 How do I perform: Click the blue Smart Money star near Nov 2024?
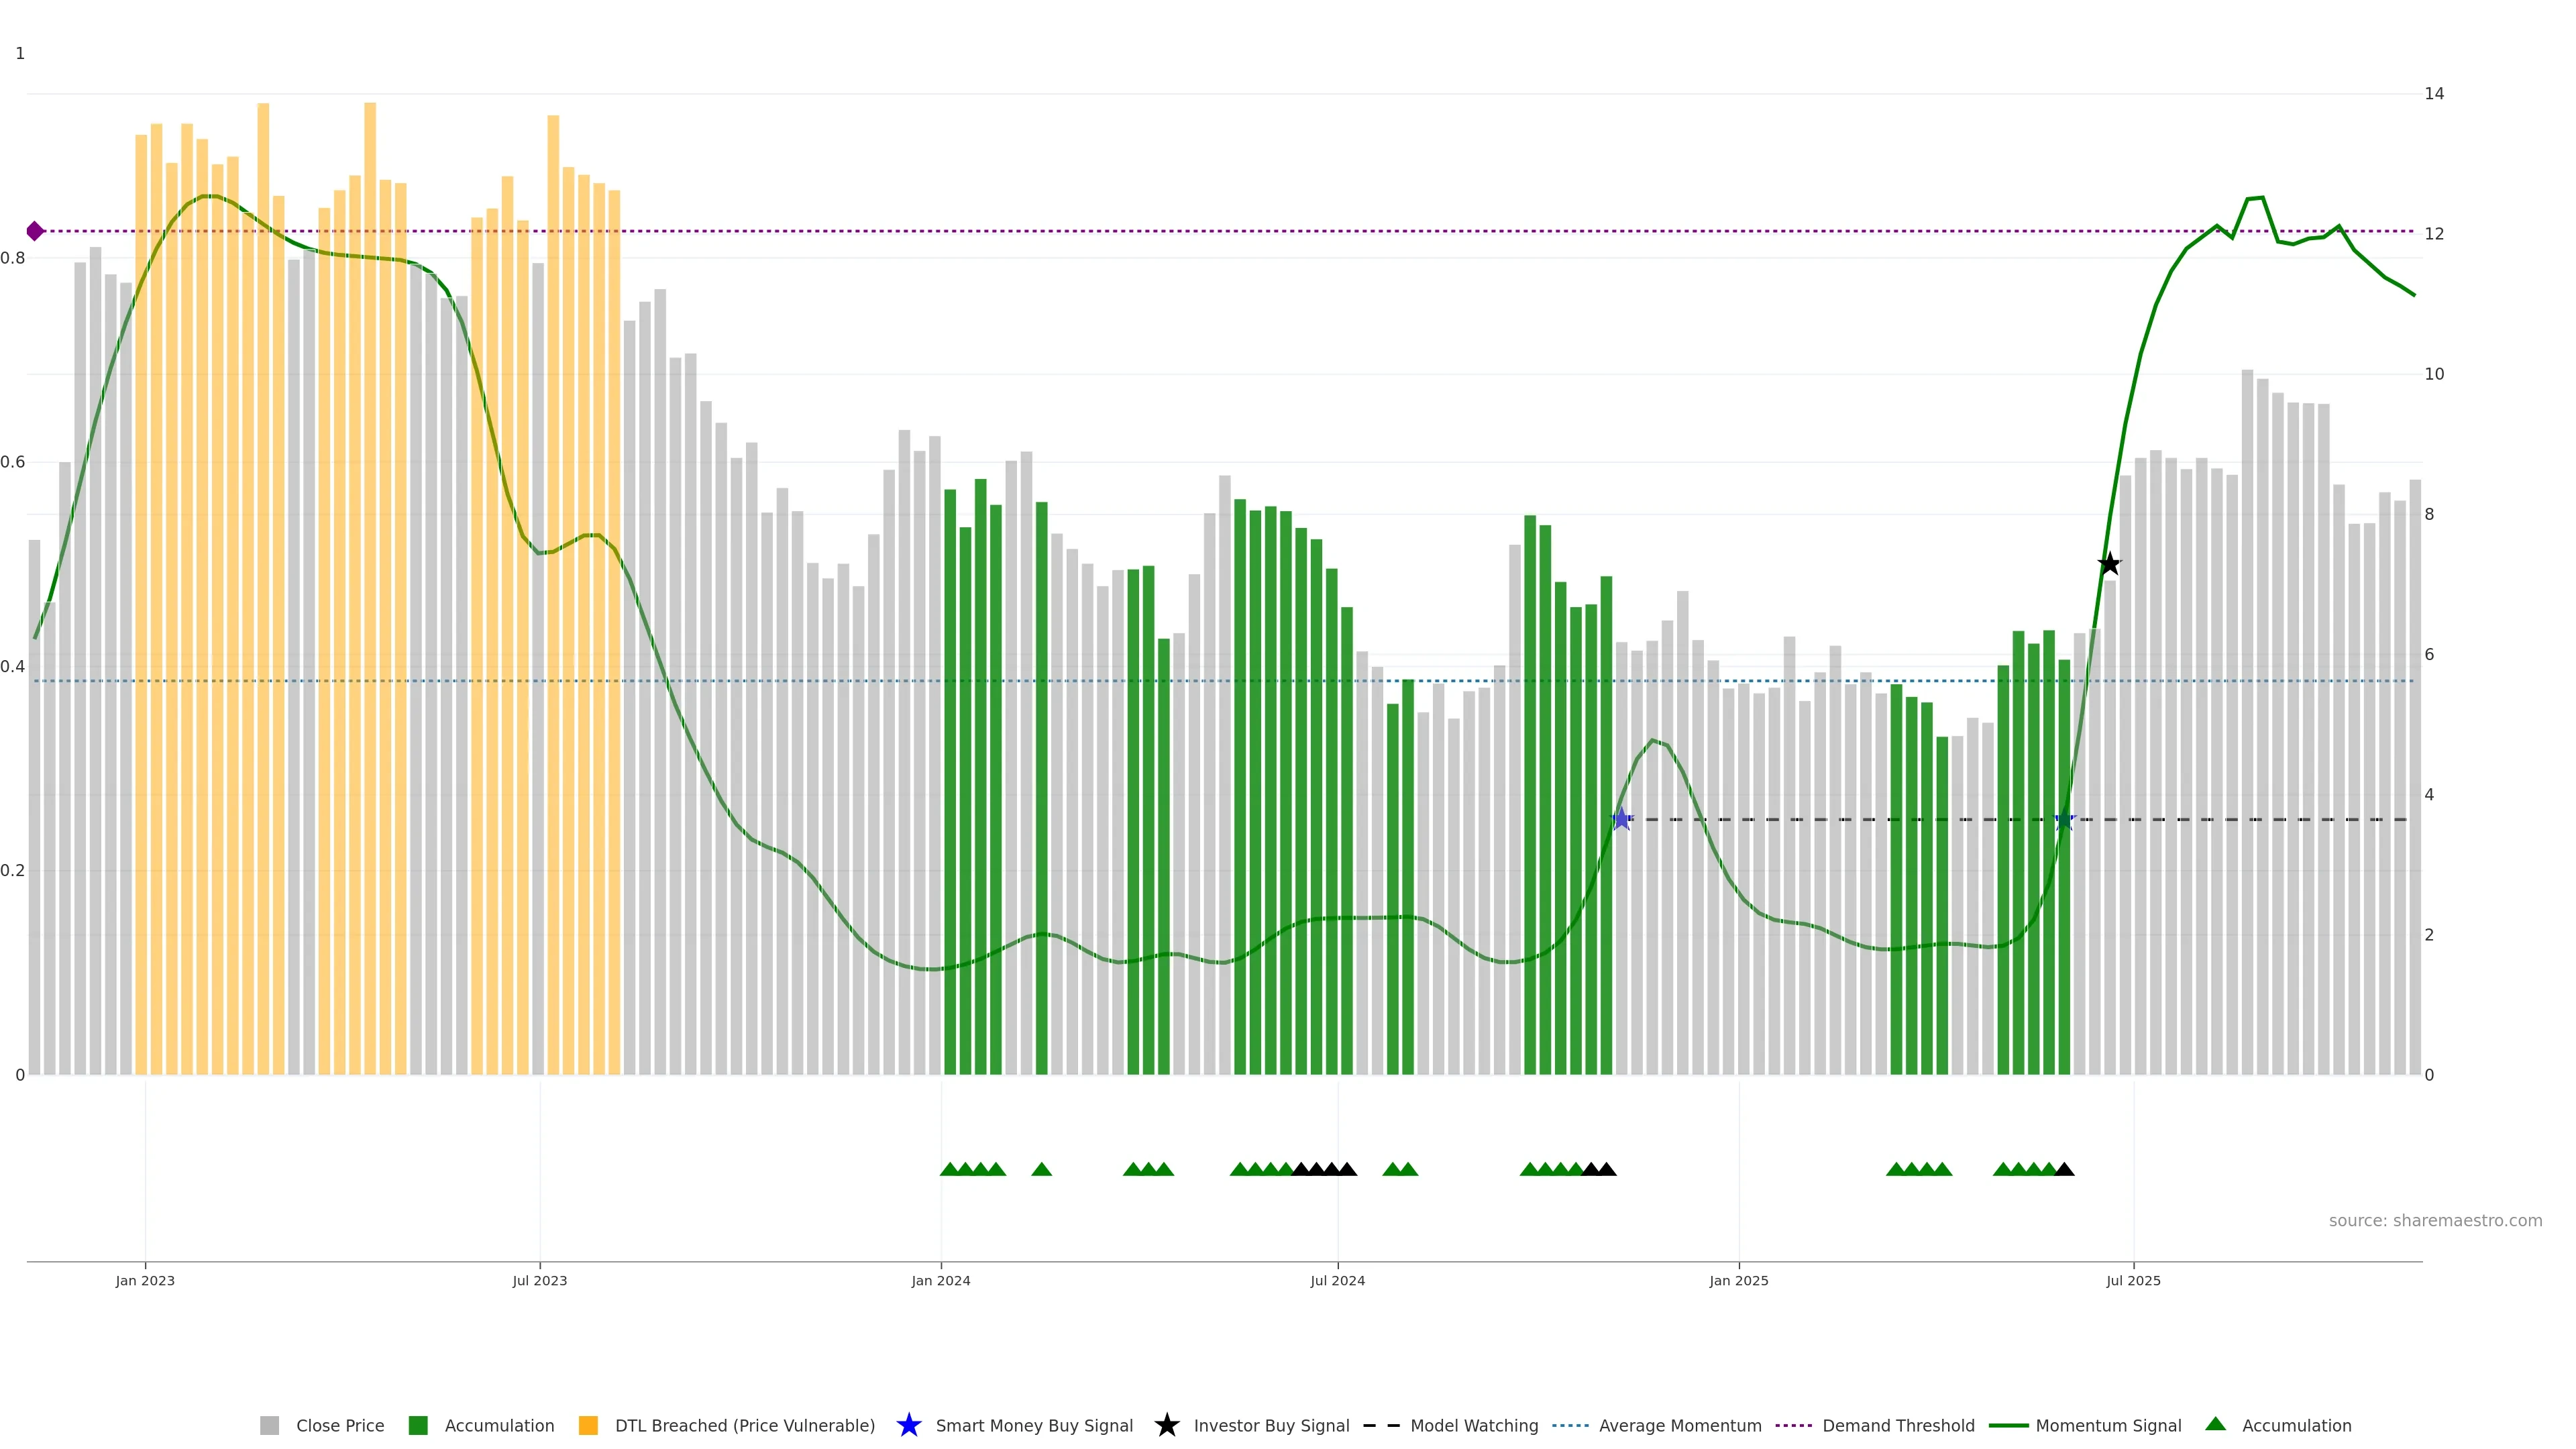(x=1621, y=820)
